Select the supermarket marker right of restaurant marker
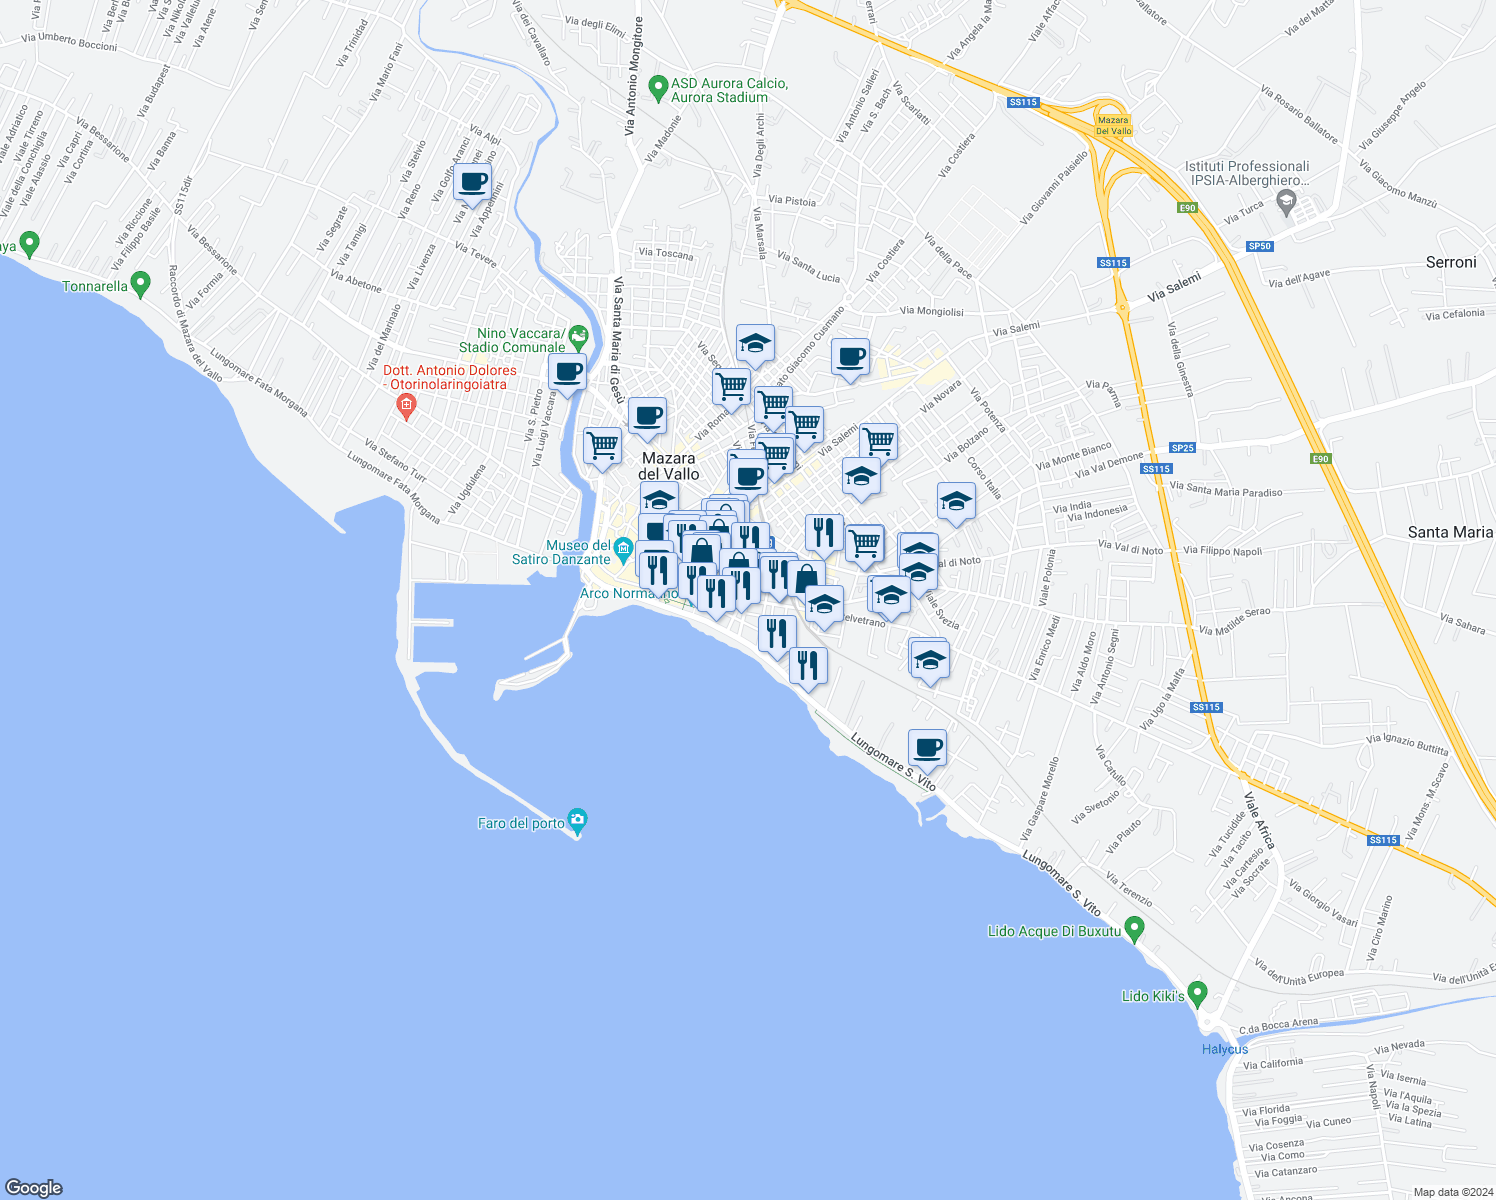The image size is (1496, 1200). tap(865, 545)
